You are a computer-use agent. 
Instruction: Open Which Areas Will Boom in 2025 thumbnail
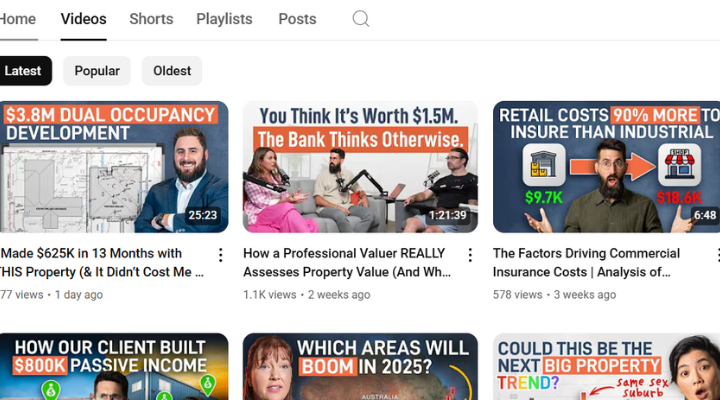360,366
